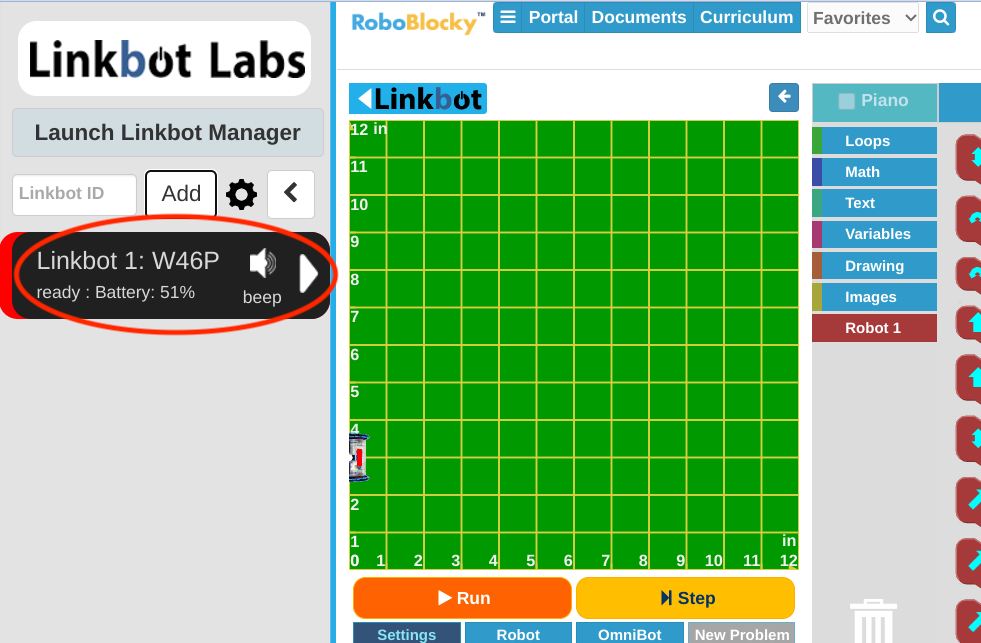Click the yellow Step button
The height and width of the screenshot is (643, 981).
[686, 598]
